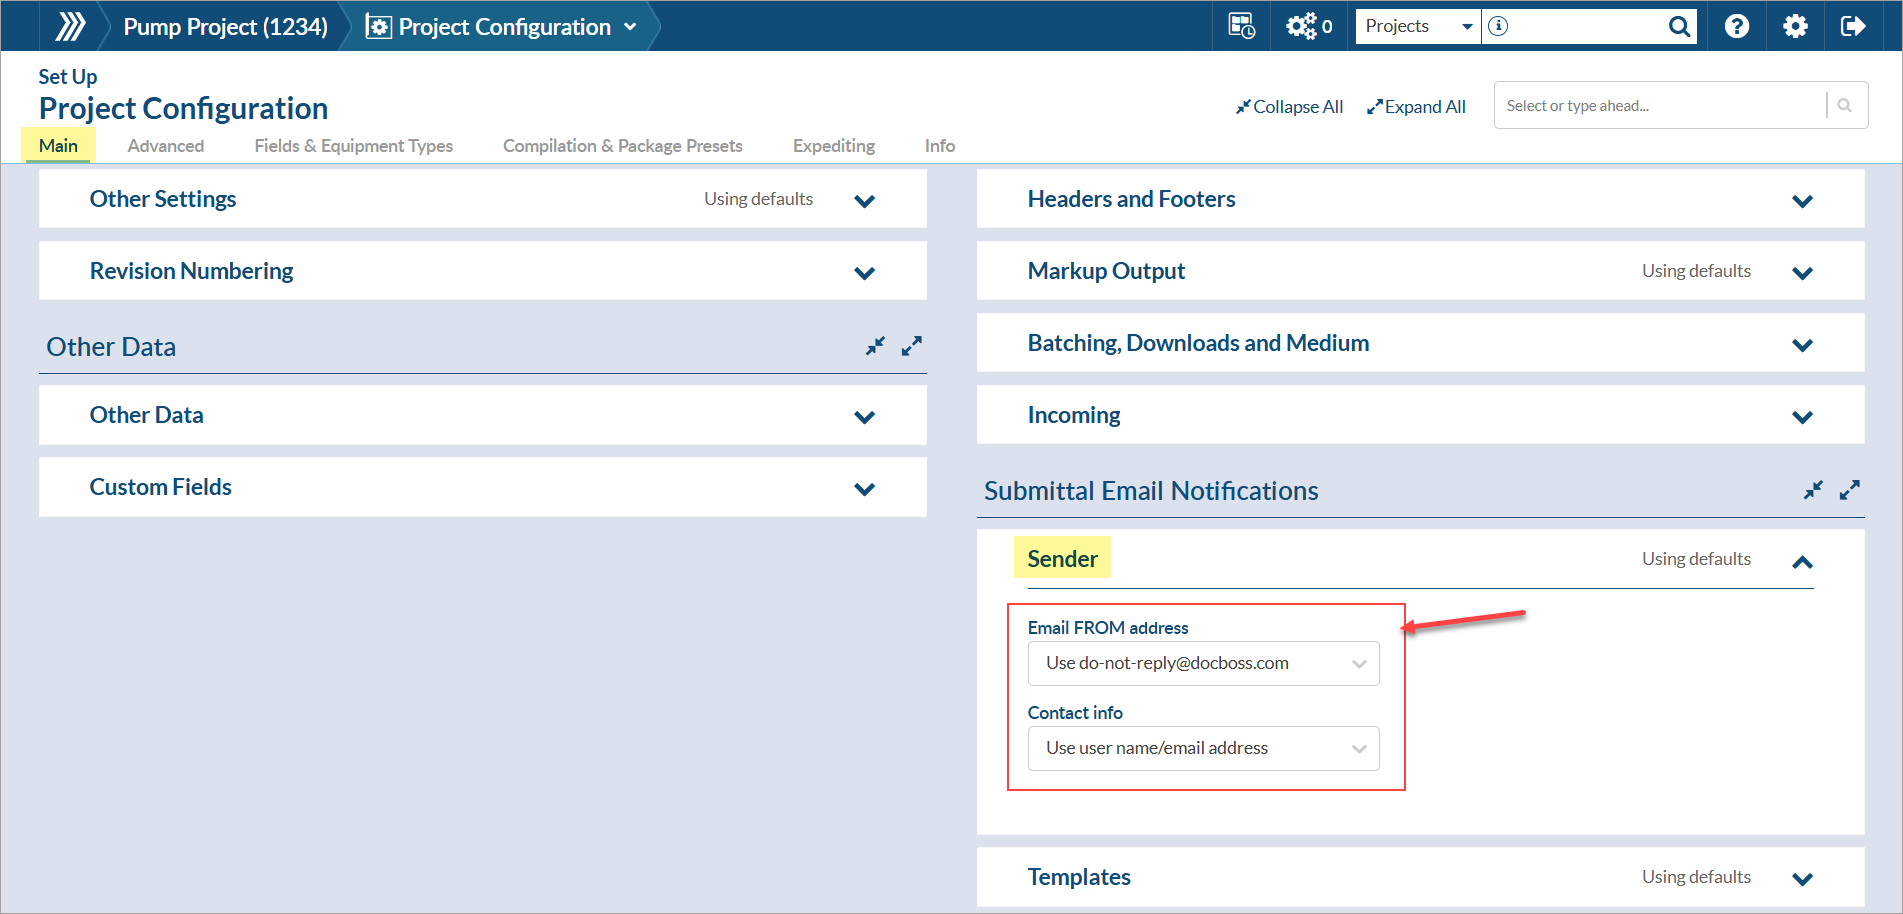Open the settings gear icon
The width and height of the screenshot is (1903, 914).
click(x=1795, y=26)
